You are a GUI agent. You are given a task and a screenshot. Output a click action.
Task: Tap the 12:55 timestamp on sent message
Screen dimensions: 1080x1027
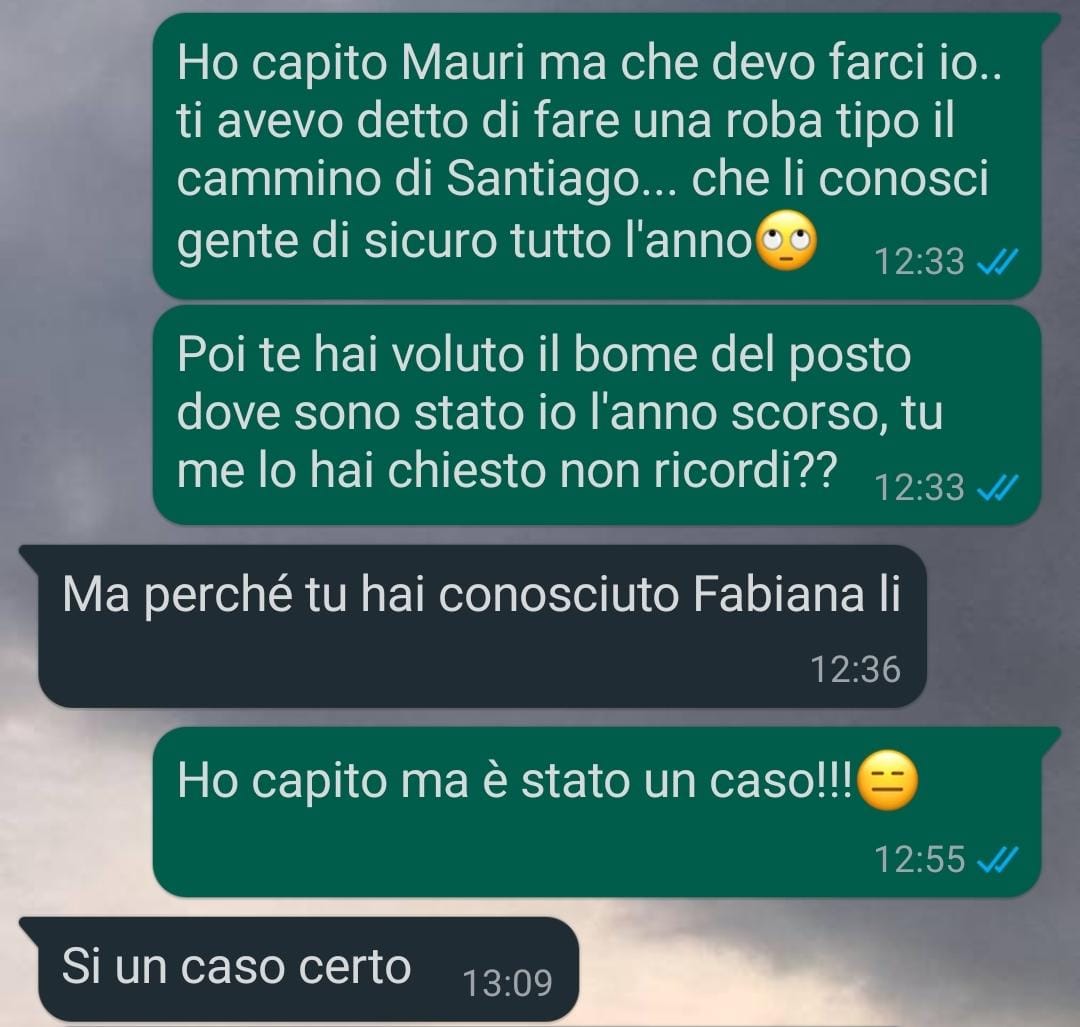click(920, 860)
